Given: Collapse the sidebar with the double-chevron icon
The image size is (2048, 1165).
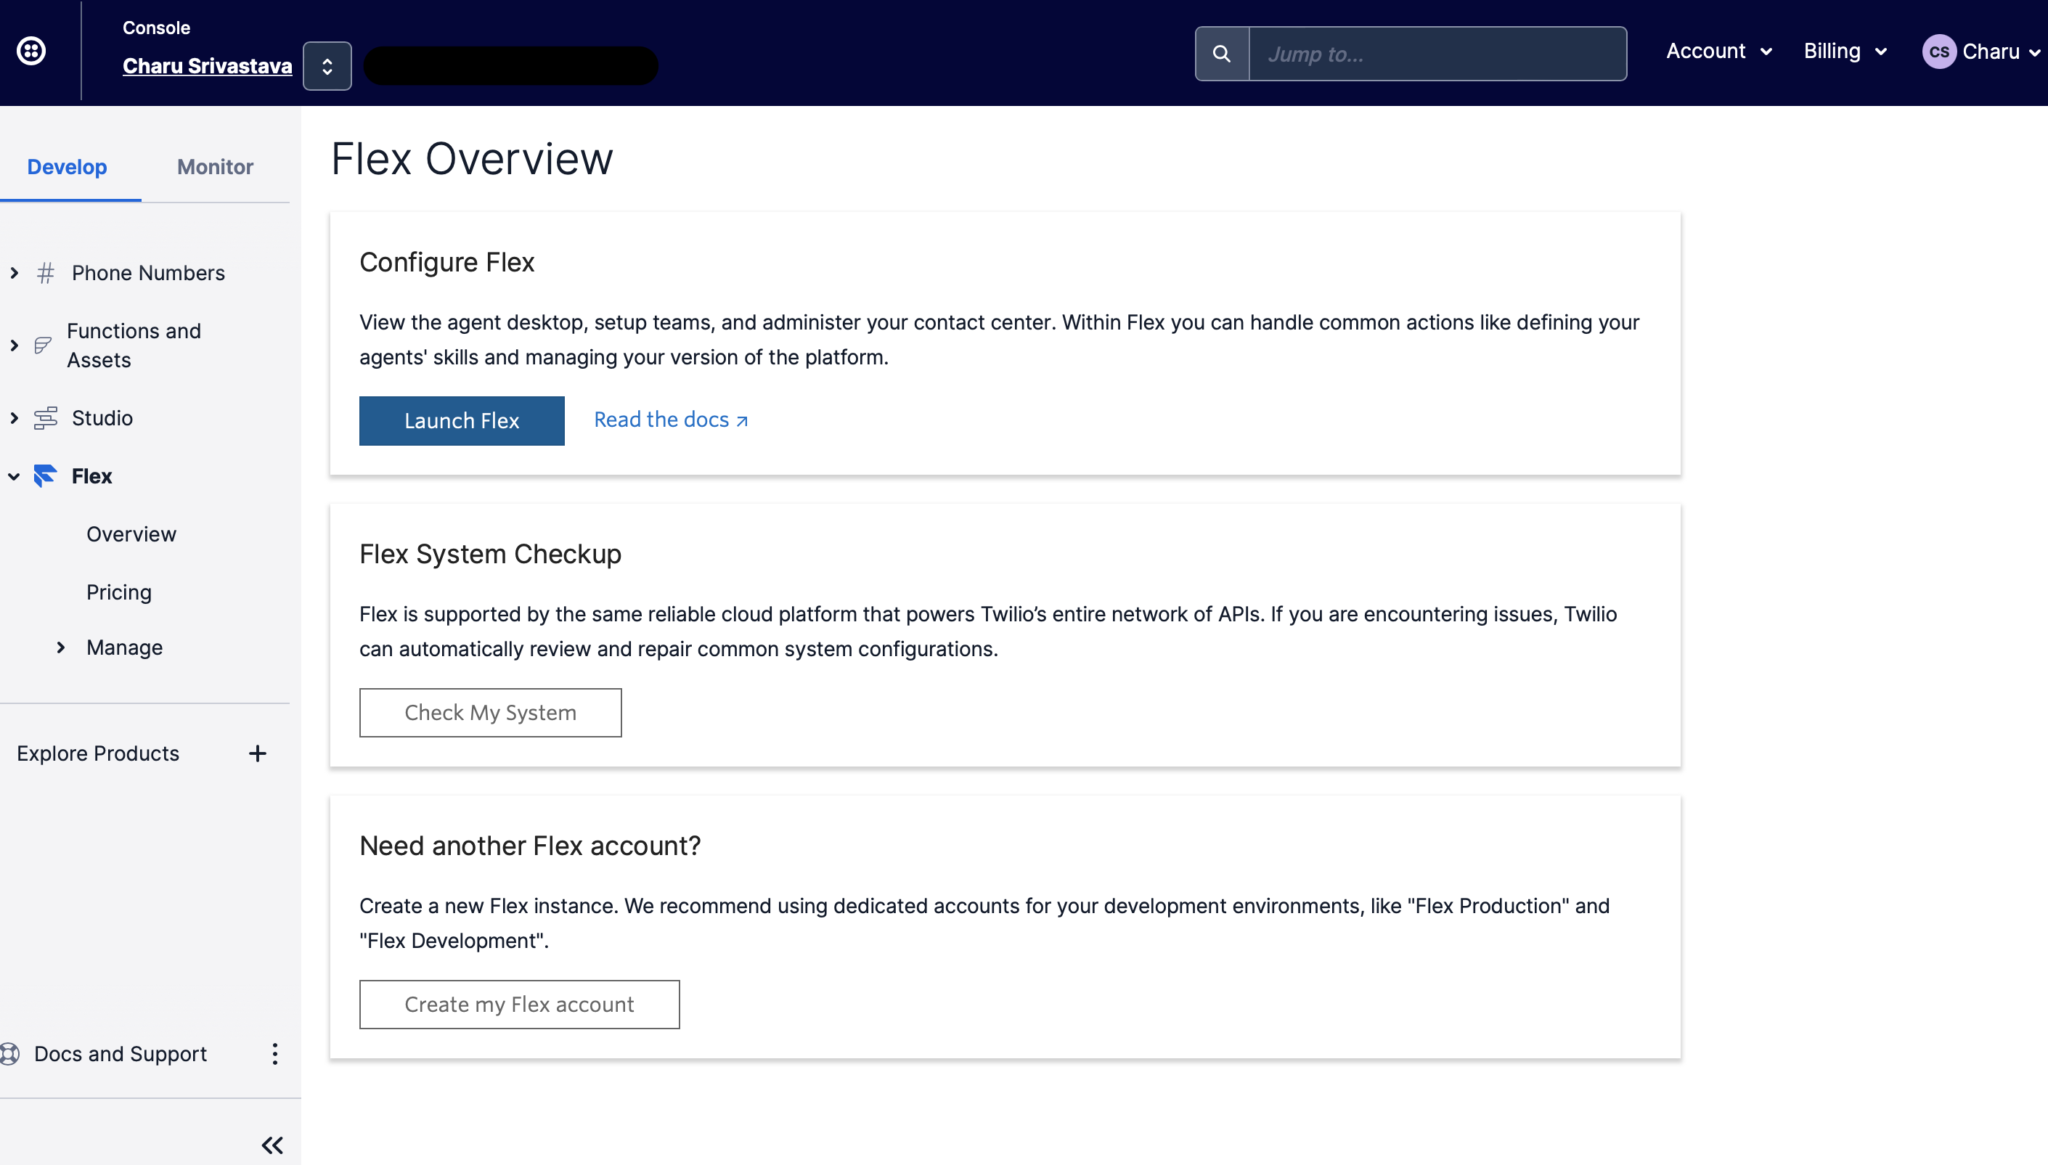Looking at the screenshot, I should coord(271,1144).
